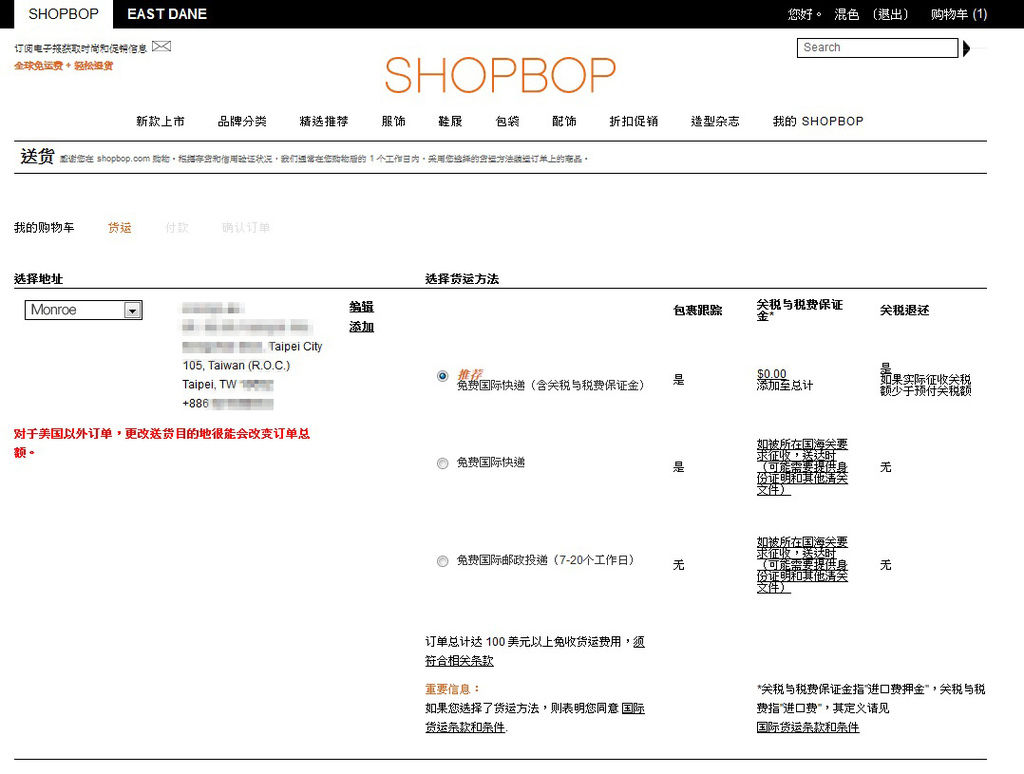
Task: Click the 包裹跟踪 column header
Action: point(697,310)
